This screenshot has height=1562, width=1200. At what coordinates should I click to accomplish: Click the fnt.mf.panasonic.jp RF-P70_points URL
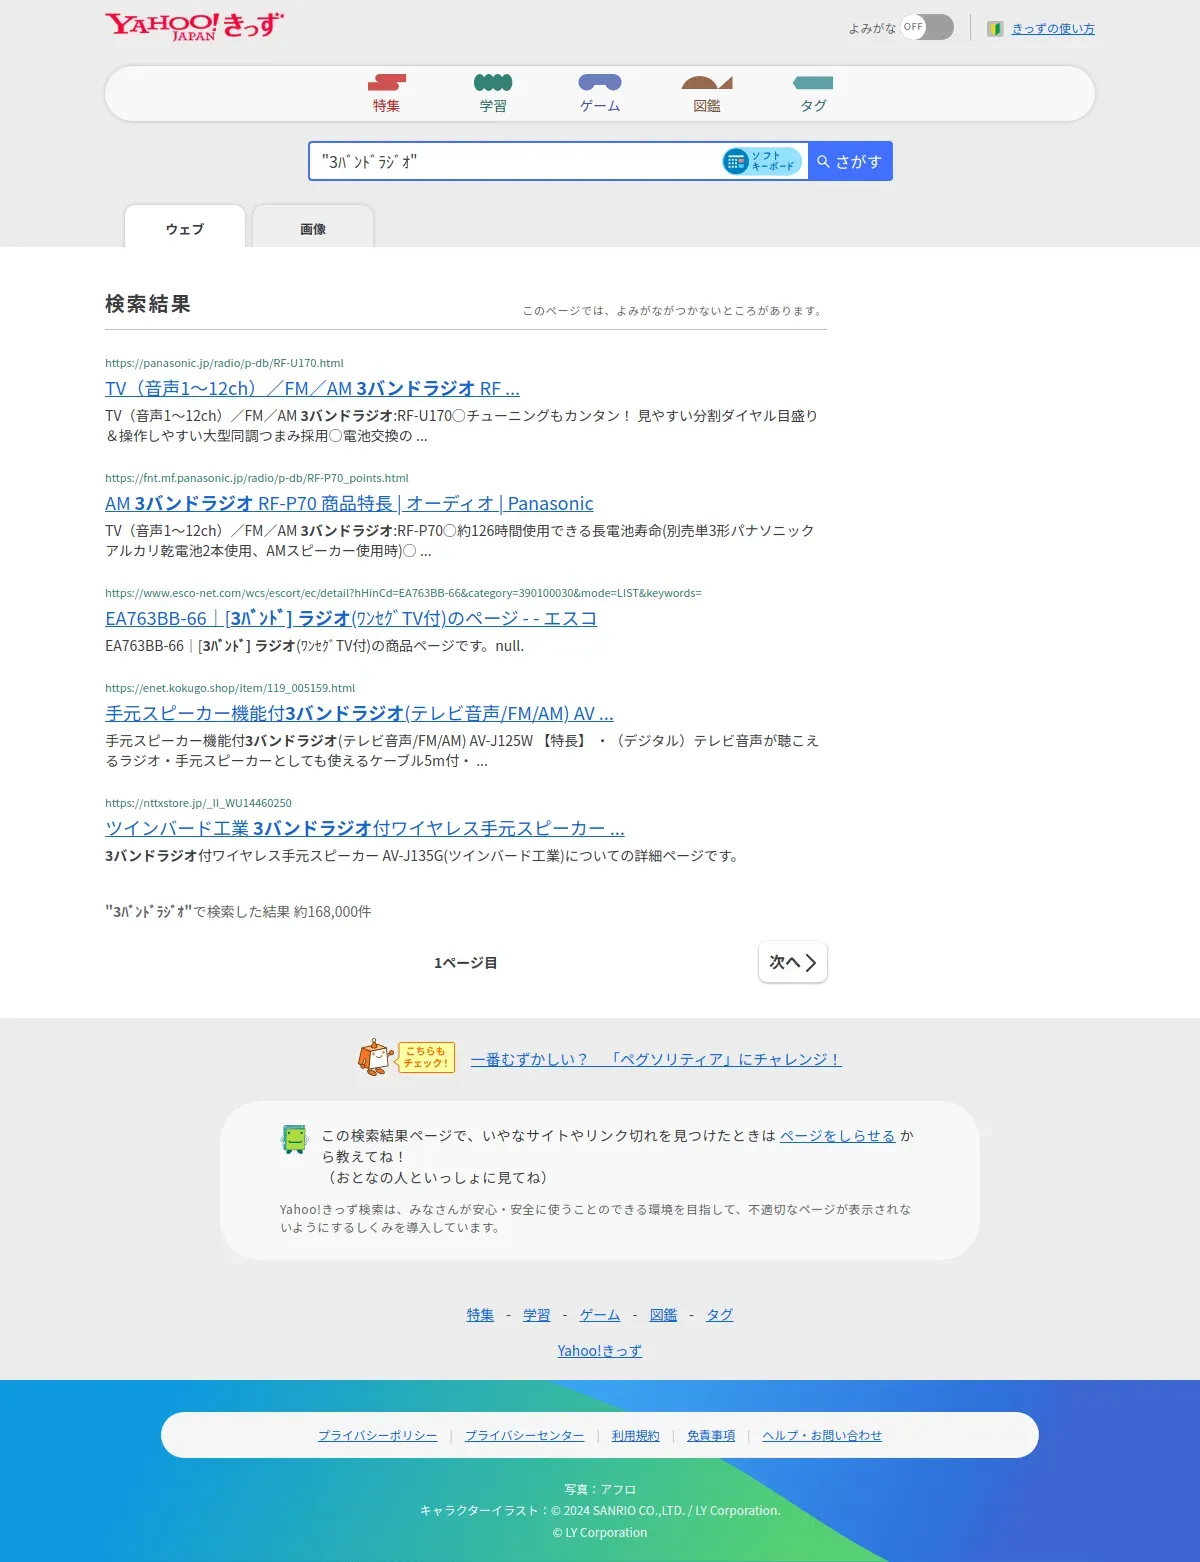[x=257, y=478]
